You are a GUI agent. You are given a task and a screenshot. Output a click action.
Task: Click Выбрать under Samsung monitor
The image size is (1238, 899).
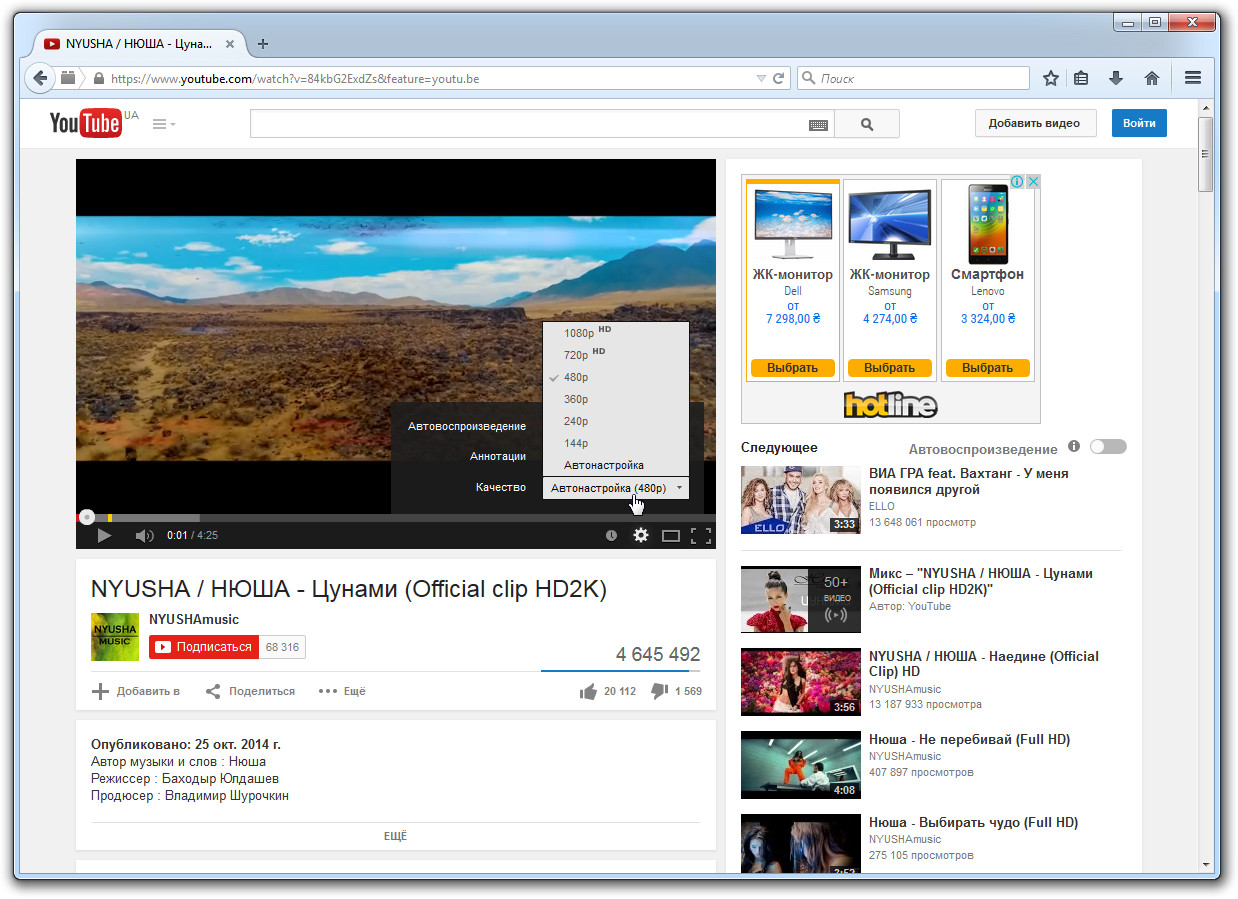click(x=890, y=368)
